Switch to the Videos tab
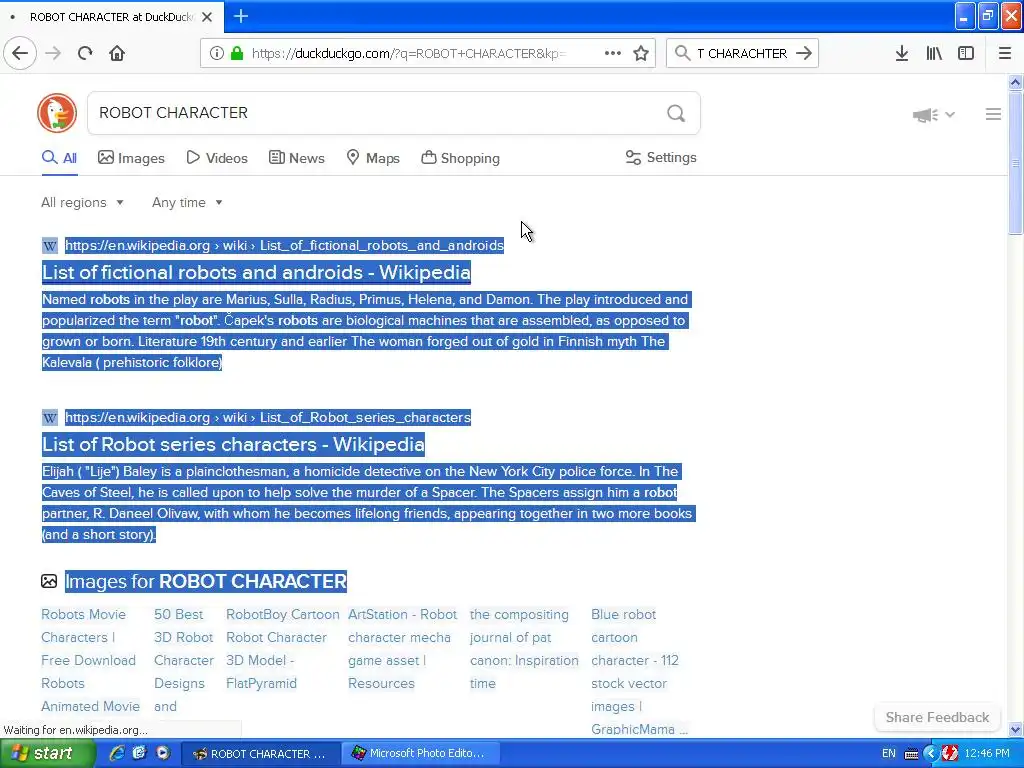Screen dimensions: 1024x768 [x=217, y=158]
